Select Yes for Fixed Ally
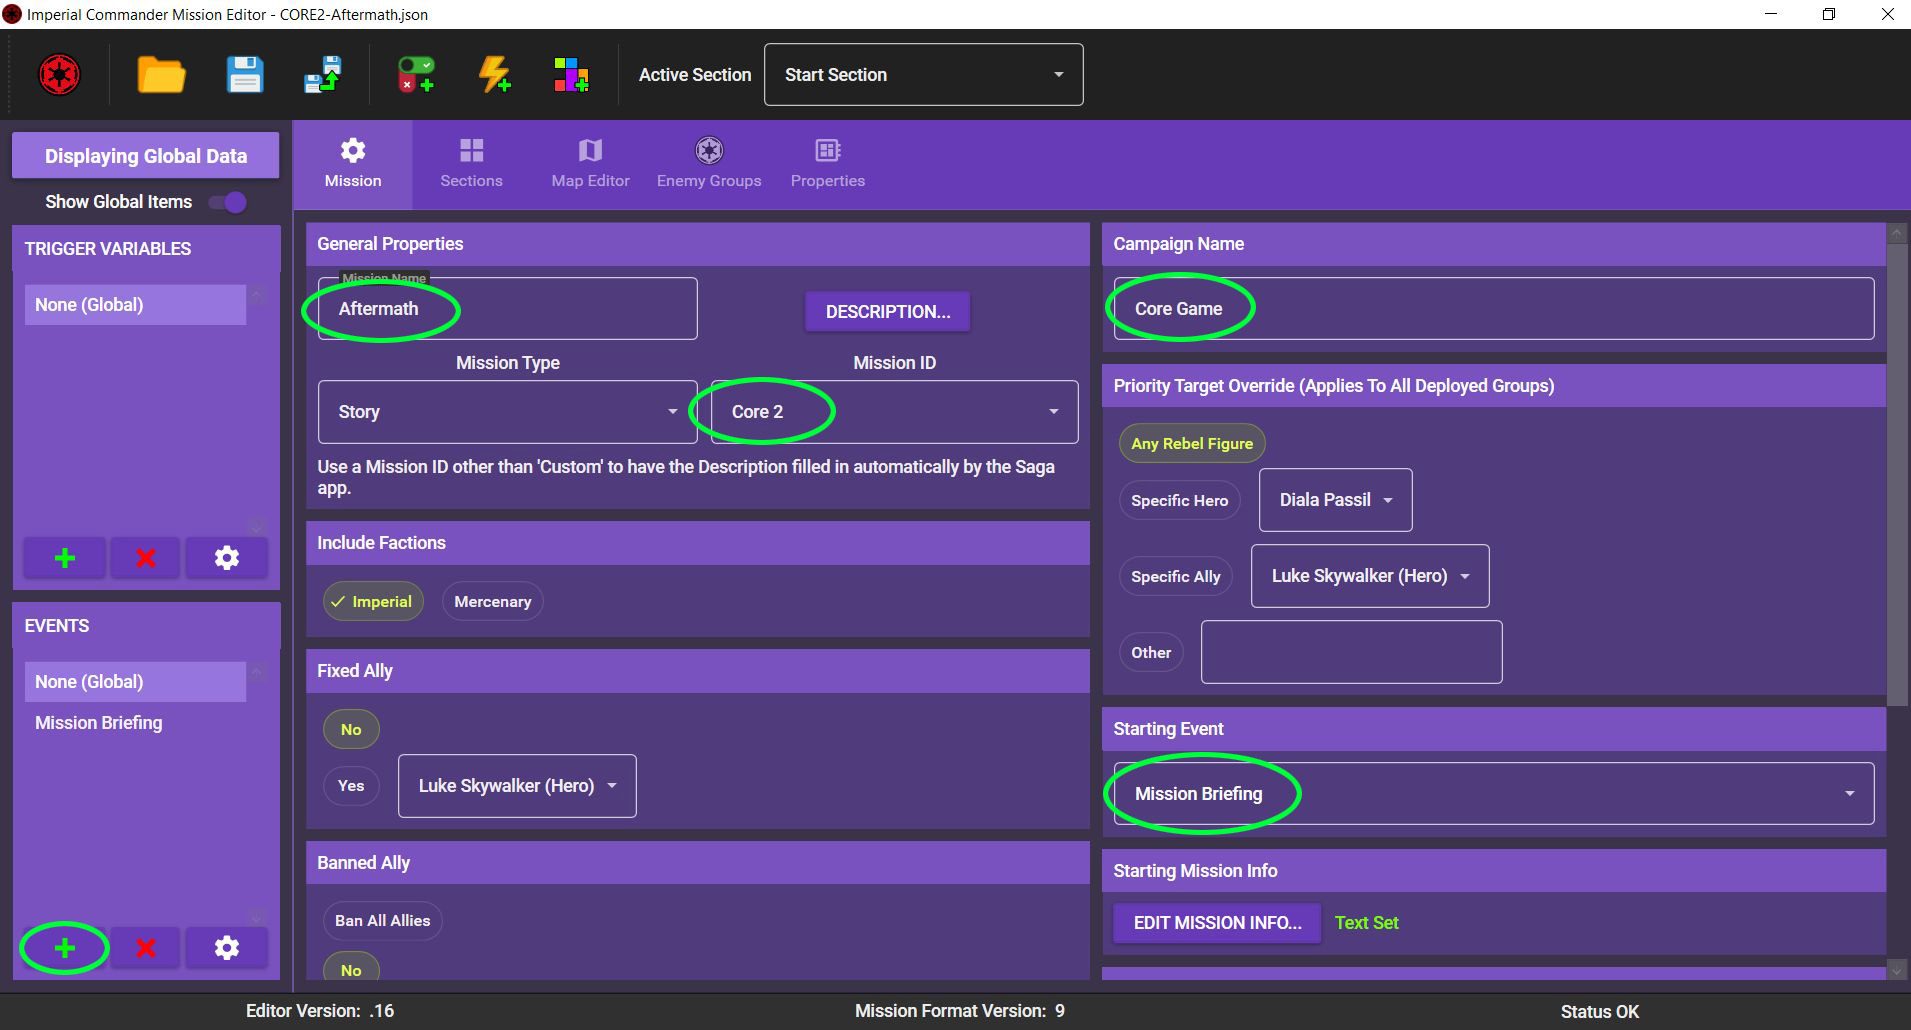Image resolution: width=1911 pixels, height=1030 pixels. (x=351, y=786)
